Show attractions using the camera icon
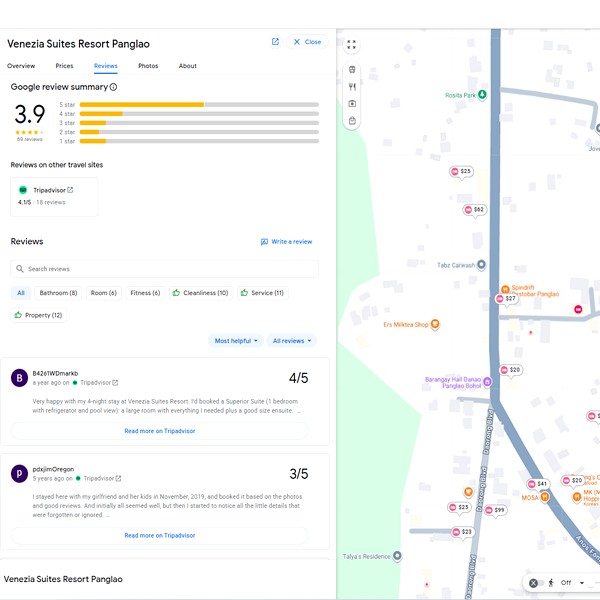 pos(352,104)
